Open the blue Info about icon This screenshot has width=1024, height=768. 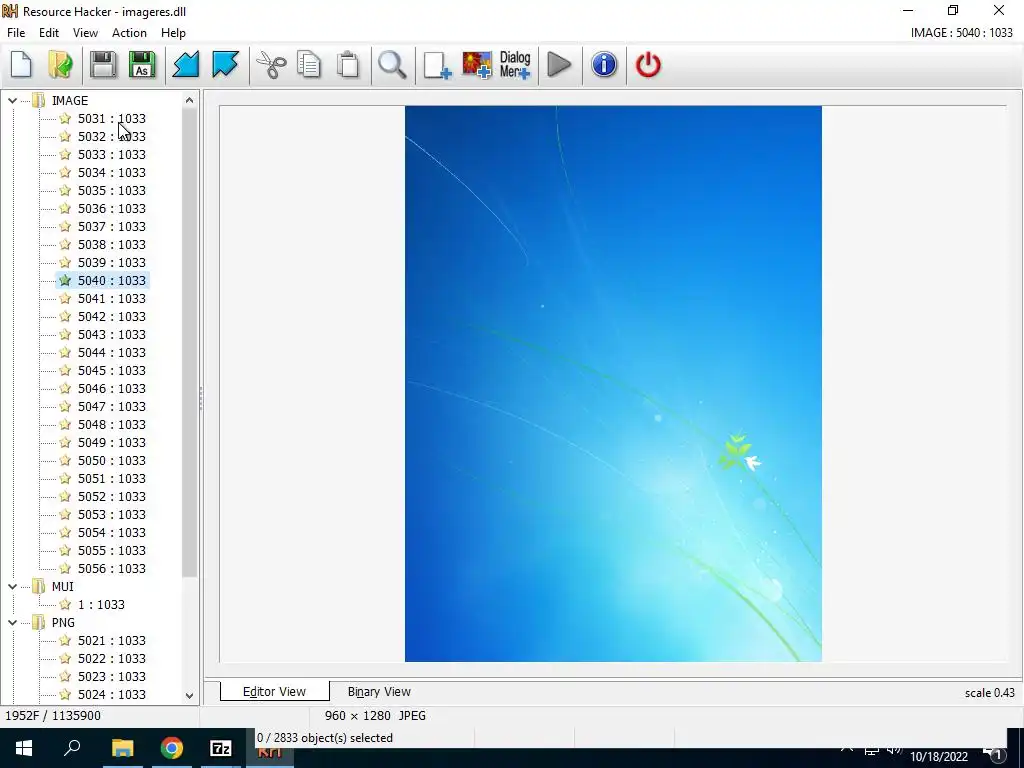604,65
